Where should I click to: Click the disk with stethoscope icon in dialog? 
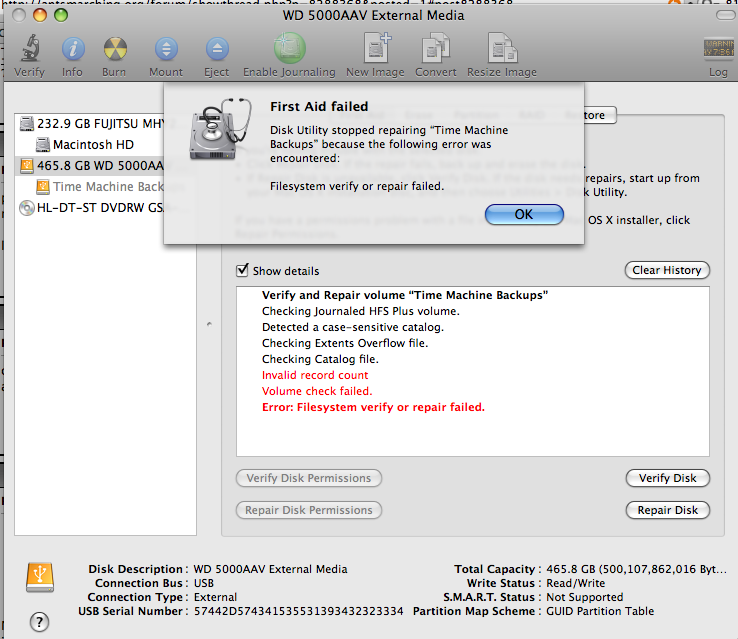click(220, 129)
